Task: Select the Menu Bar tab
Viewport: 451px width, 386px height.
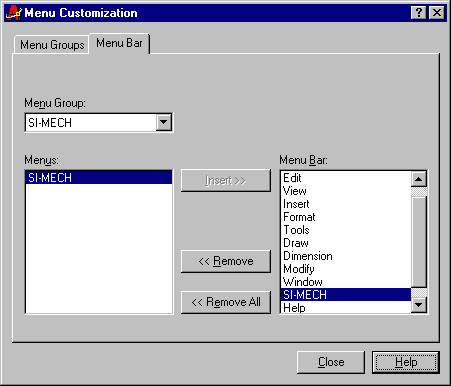Action: (119, 43)
